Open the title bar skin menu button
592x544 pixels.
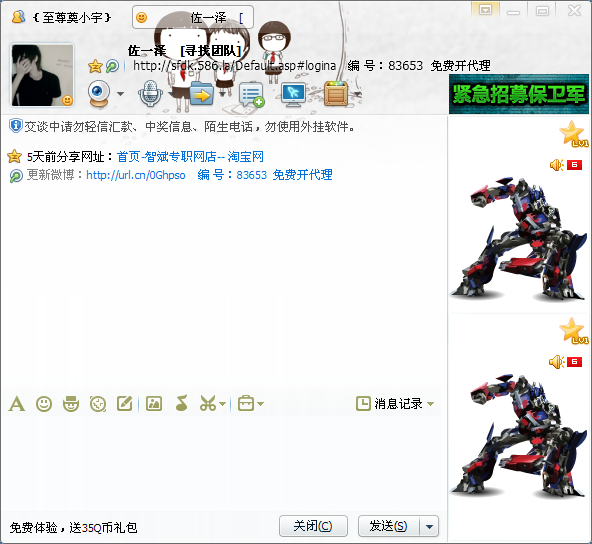click(485, 10)
